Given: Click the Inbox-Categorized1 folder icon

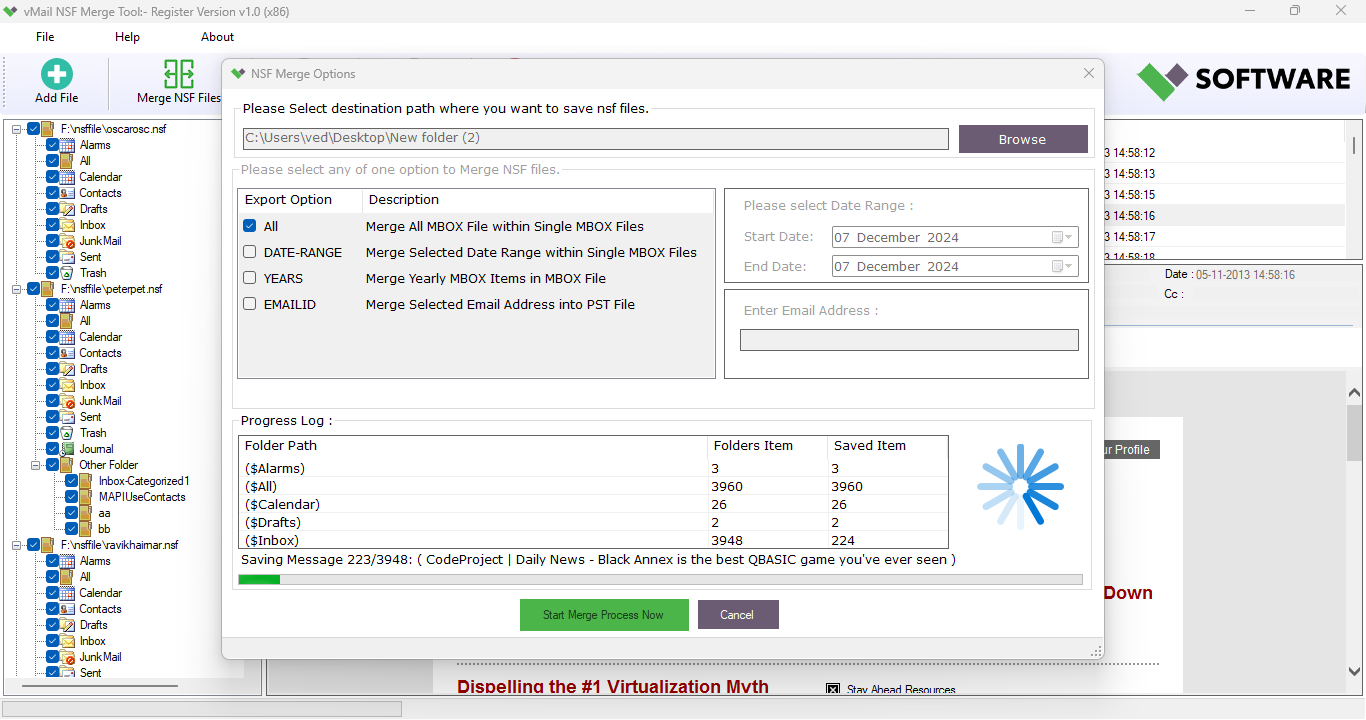Looking at the screenshot, I should [x=86, y=481].
